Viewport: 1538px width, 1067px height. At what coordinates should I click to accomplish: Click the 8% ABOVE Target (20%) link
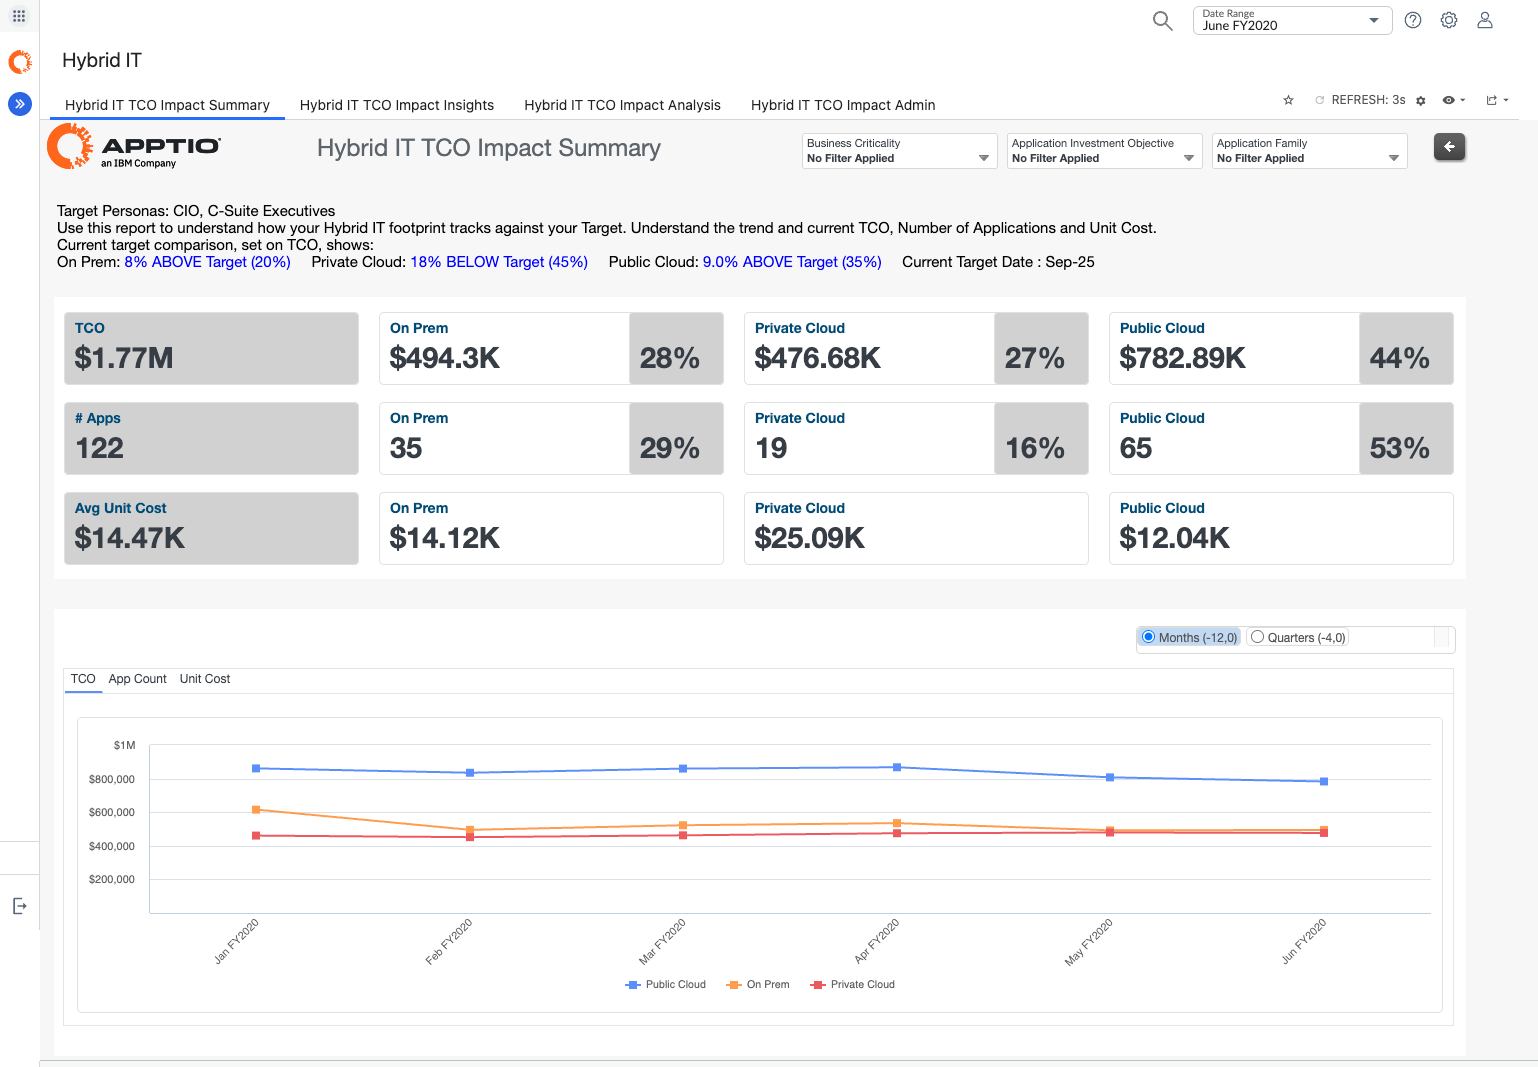pos(207,262)
